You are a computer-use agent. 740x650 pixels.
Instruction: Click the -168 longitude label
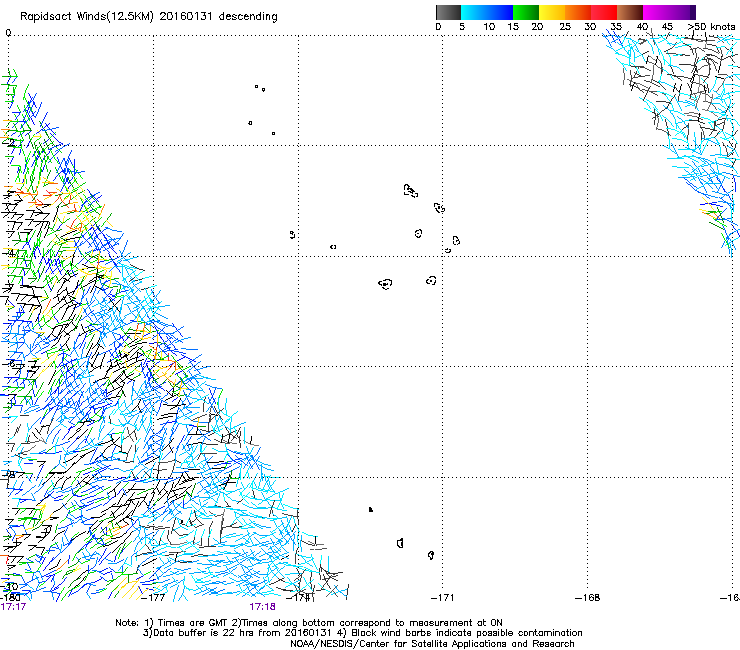click(x=587, y=598)
